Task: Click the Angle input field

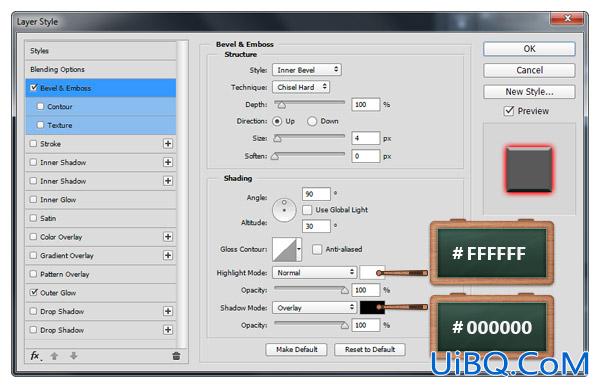Action: (x=316, y=194)
